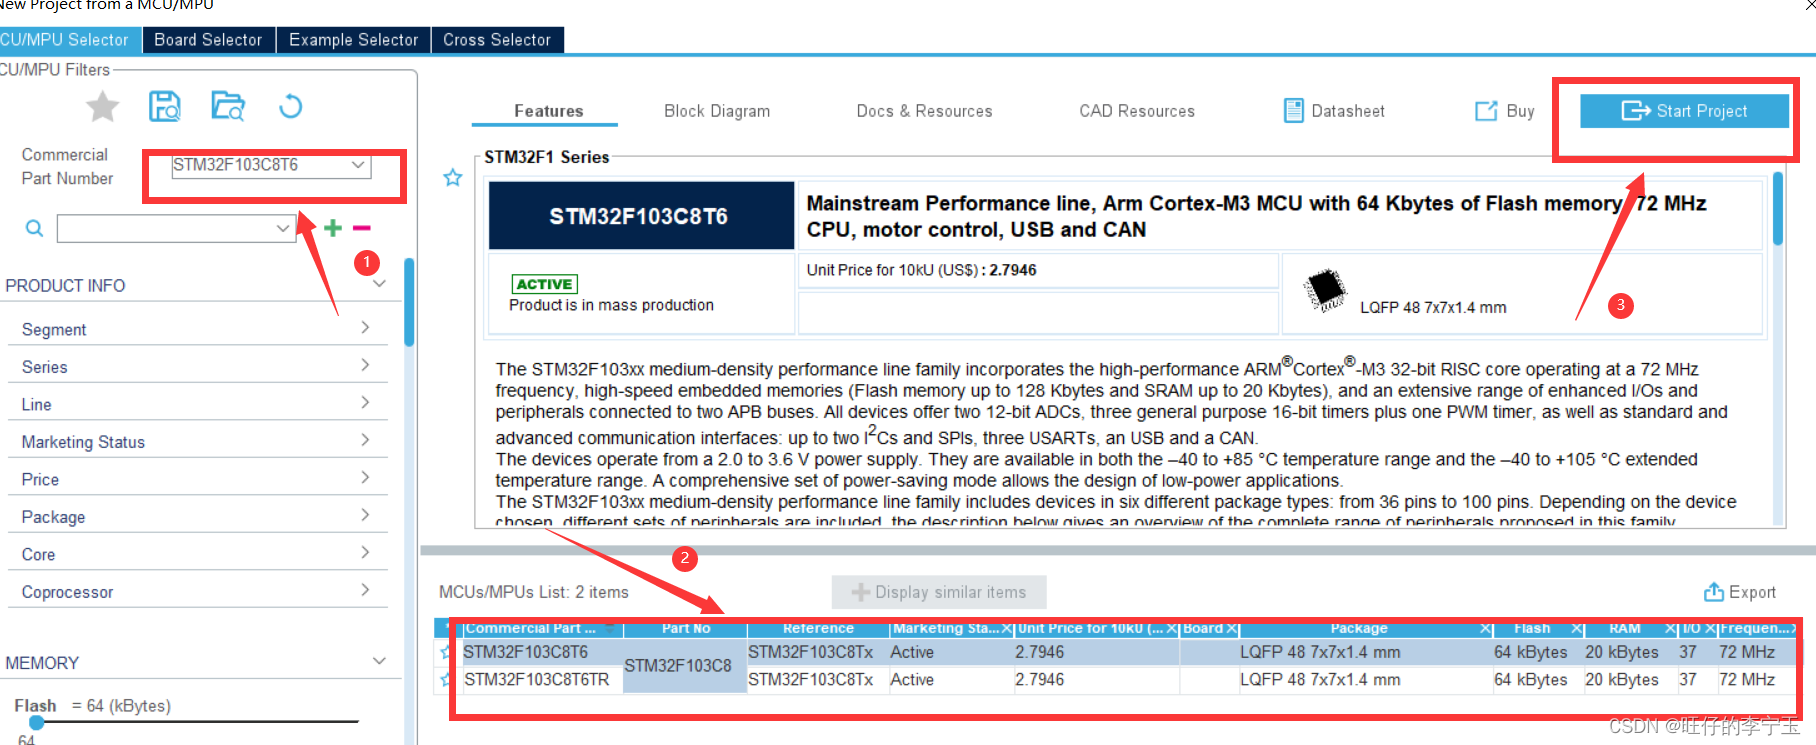Click the Export button label

[x=1752, y=592]
